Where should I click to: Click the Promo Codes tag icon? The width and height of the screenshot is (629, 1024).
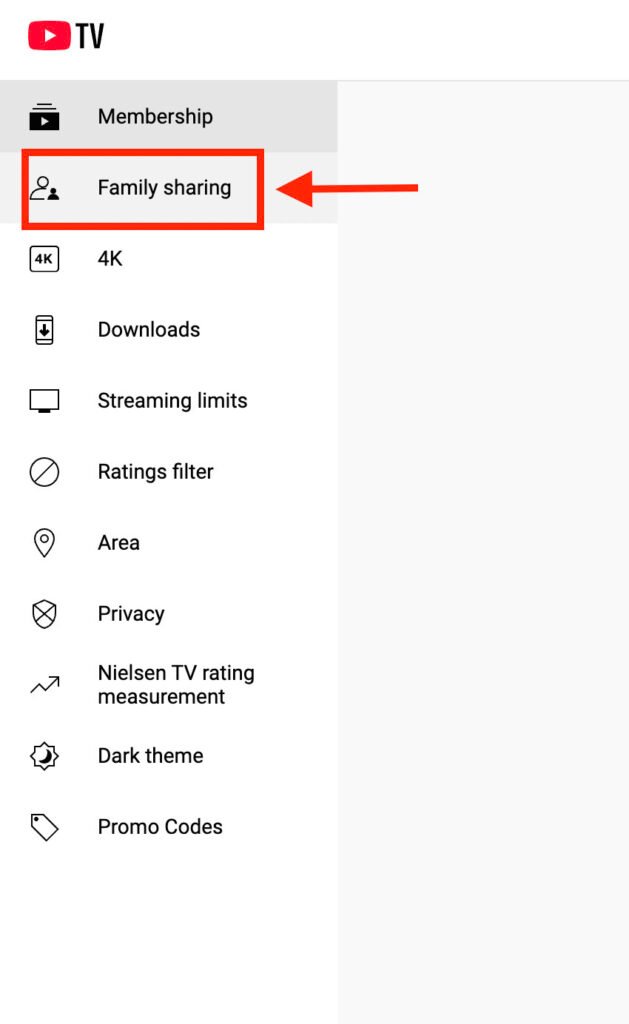coord(44,827)
